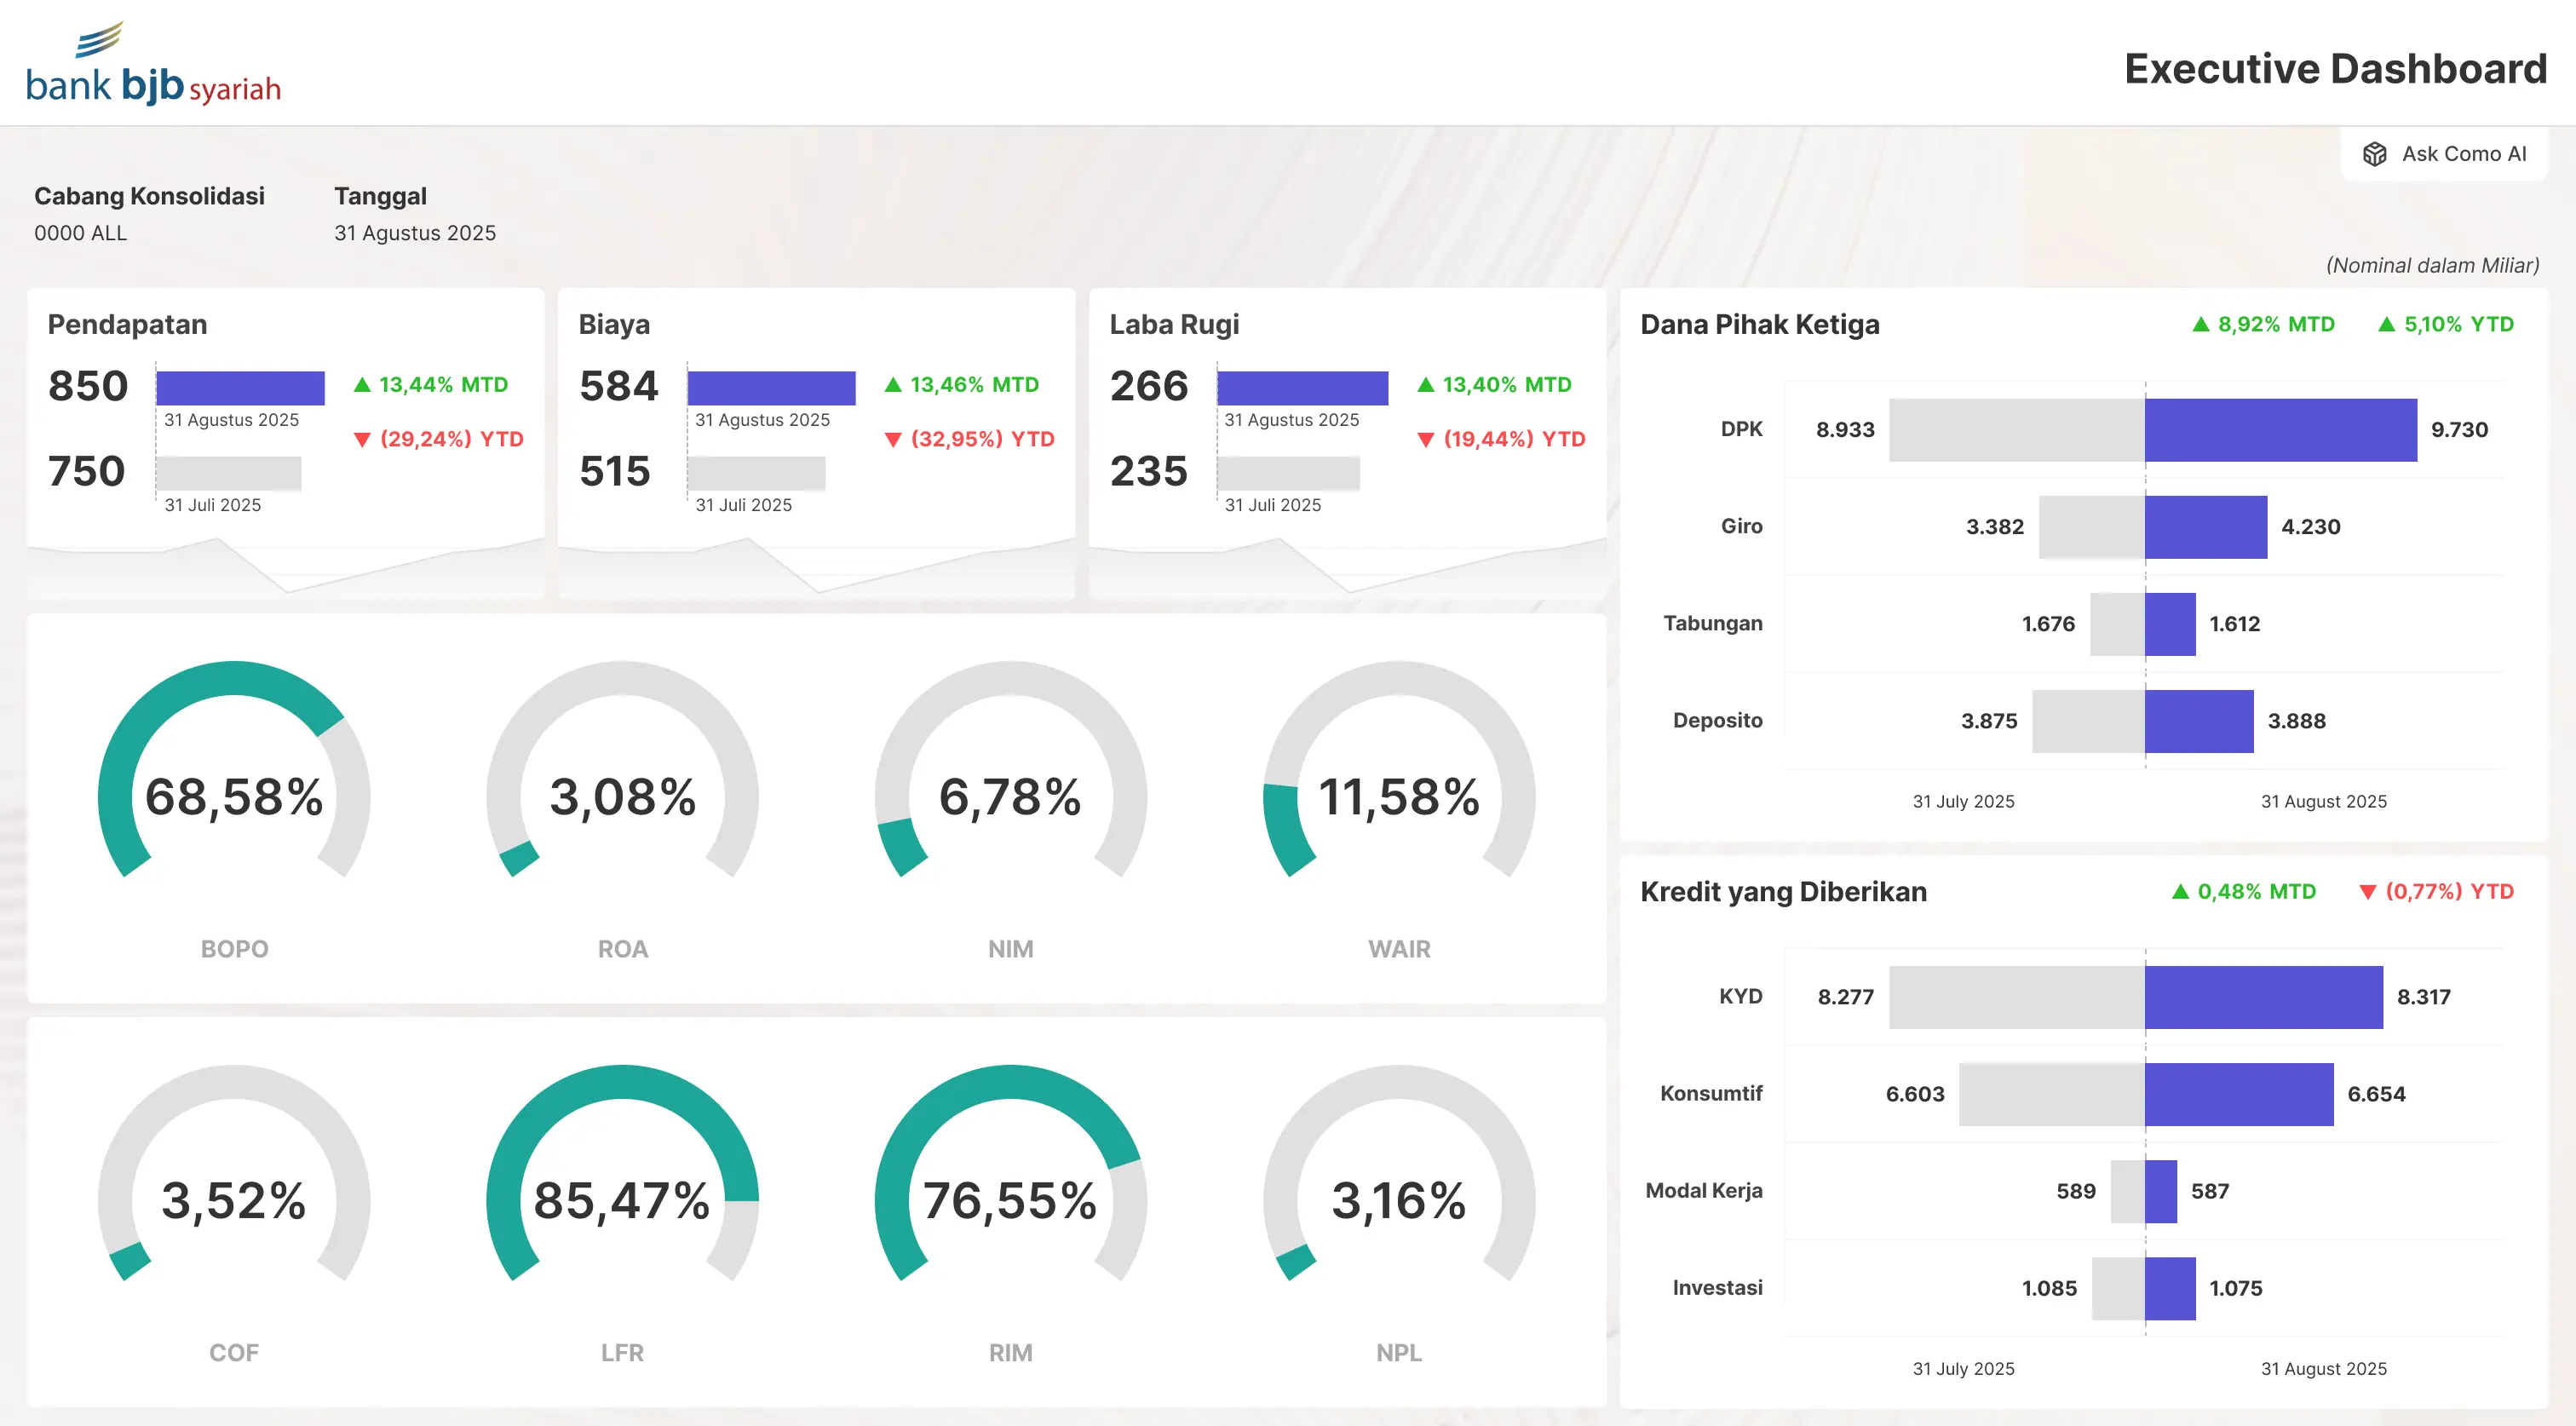Open the Tanggal 31 Agustus 2025 selector
Image resolution: width=2576 pixels, height=1426 pixels.
pyautogui.click(x=414, y=232)
